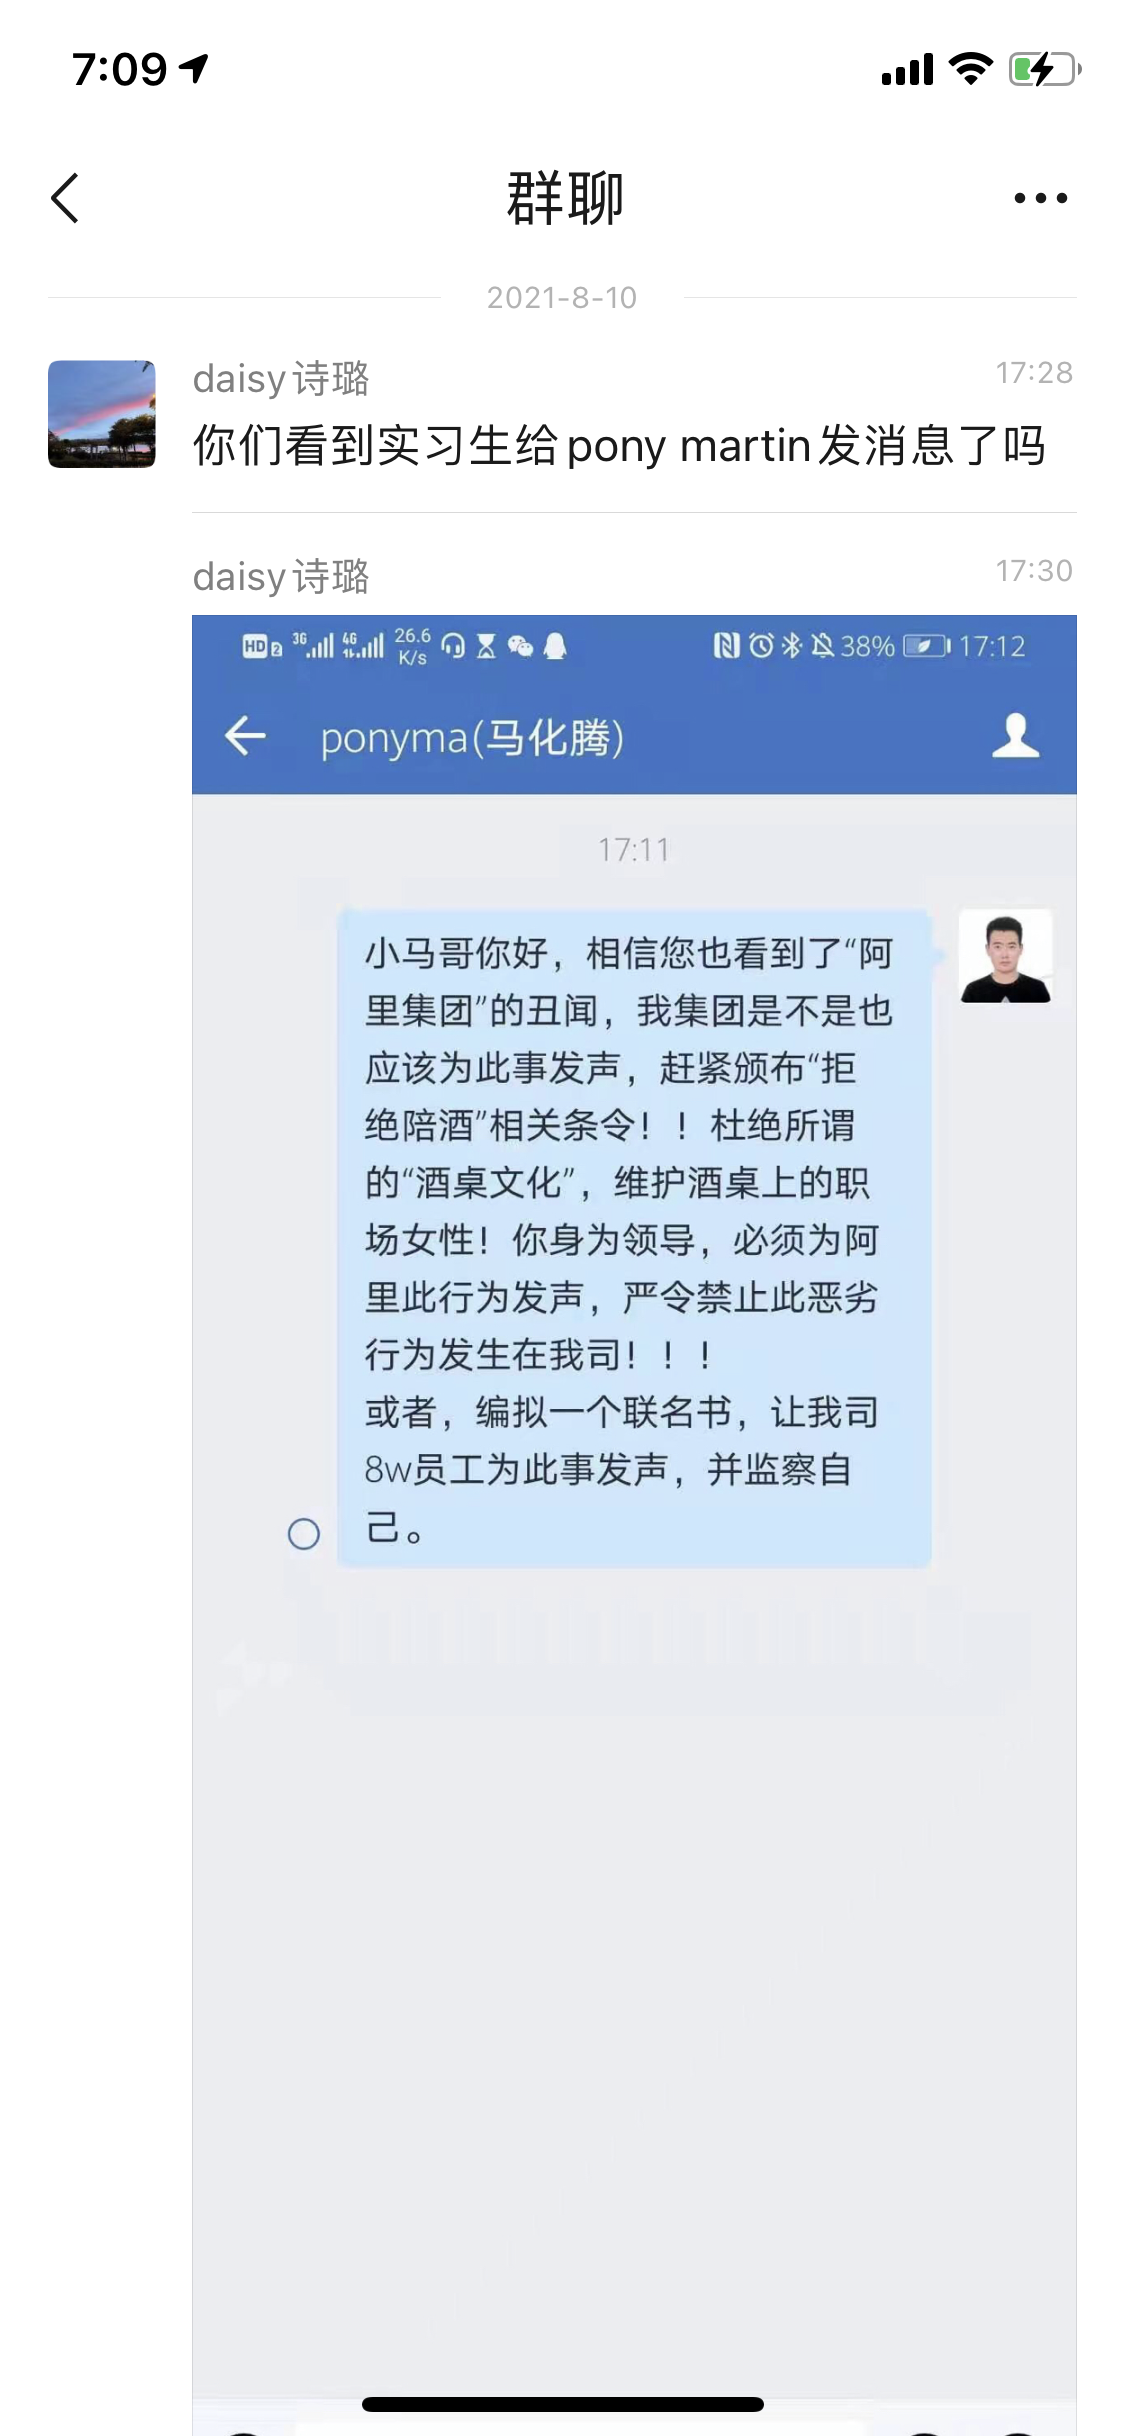
Task: Tap the 2021-8-10 date separator
Action: pyautogui.click(x=562, y=298)
